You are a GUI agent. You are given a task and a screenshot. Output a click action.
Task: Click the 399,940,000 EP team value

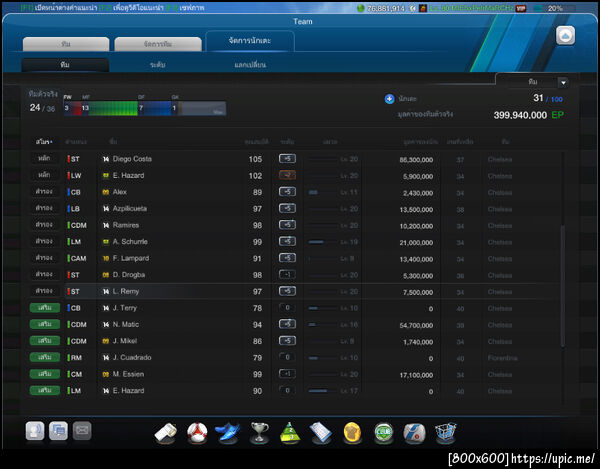528,115
